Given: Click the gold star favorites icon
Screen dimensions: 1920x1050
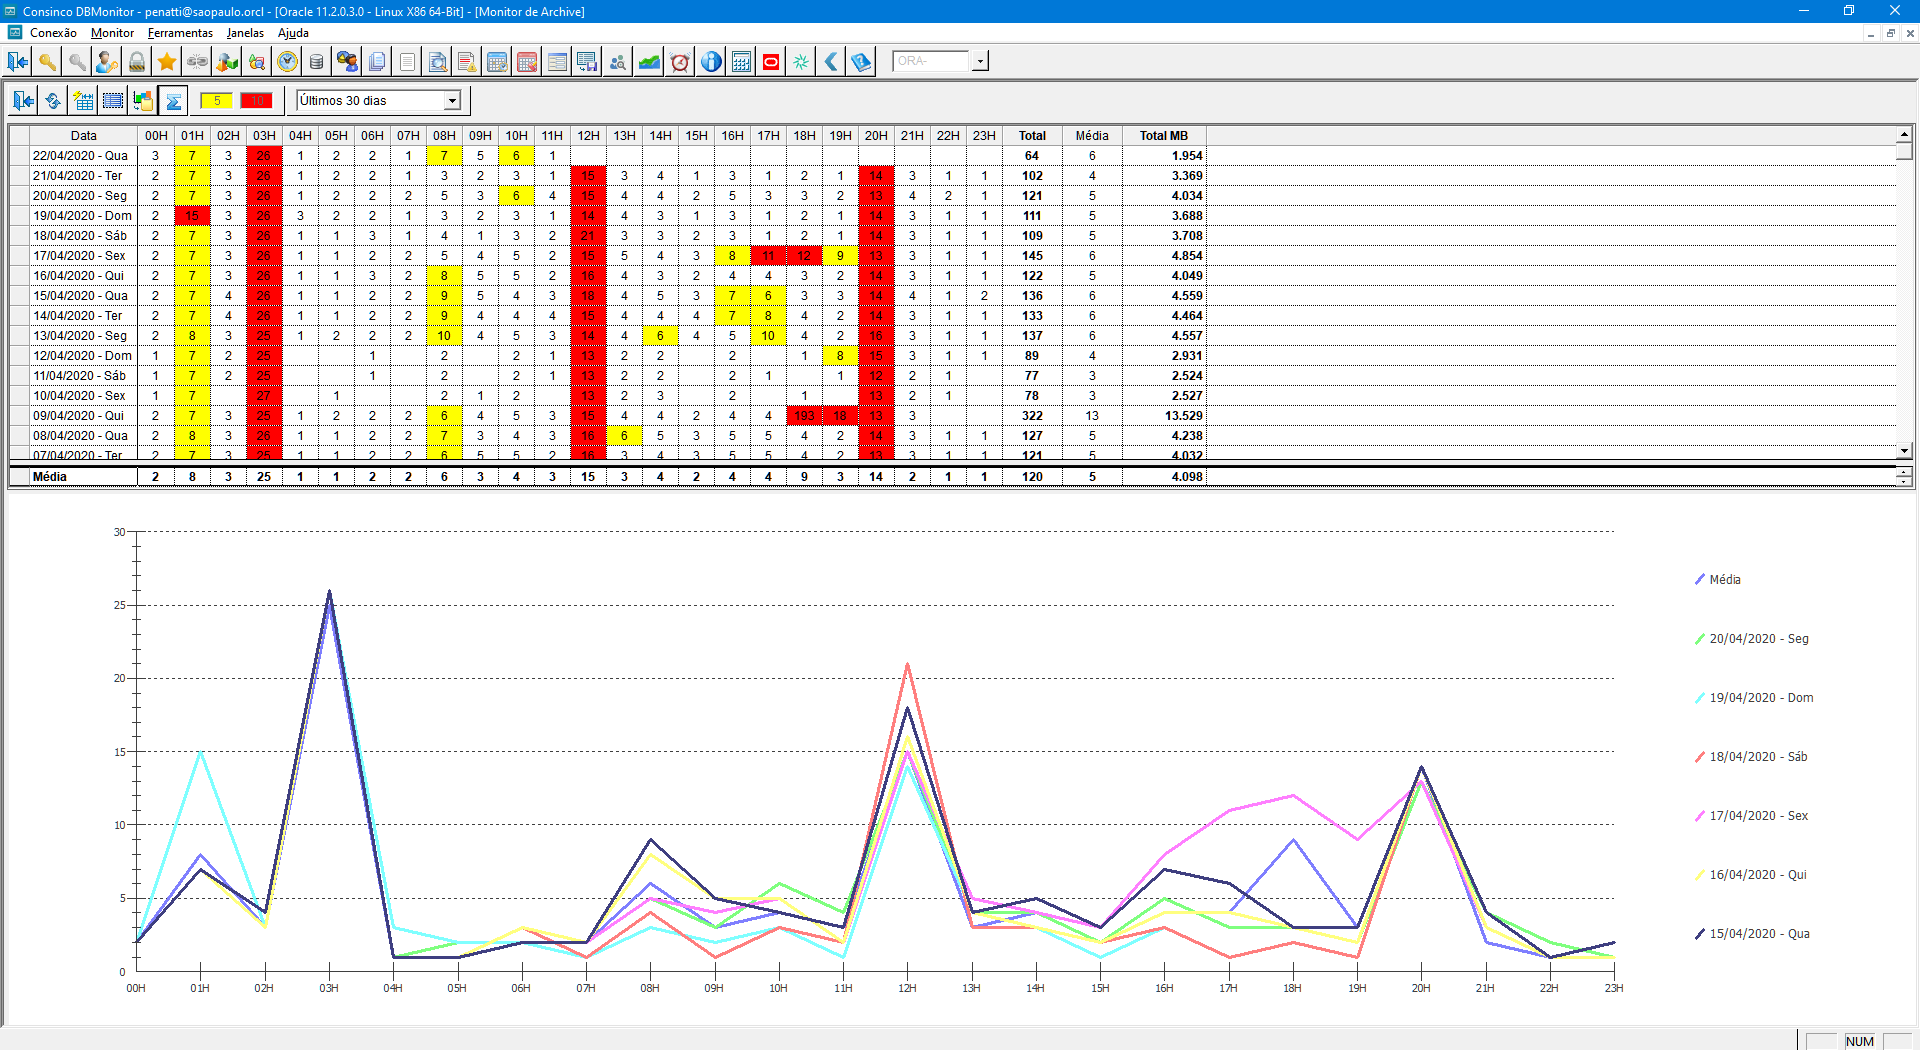Looking at the screenshot, I should (167, 62).
